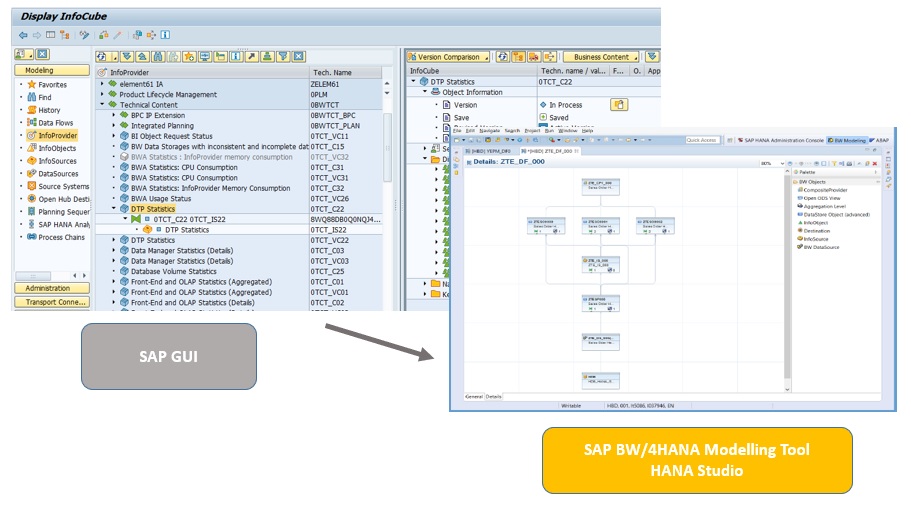Viewport: 911px width, 509px height.
Task: Click the Tech. Name column header
Action: click(x=346, y=72)
